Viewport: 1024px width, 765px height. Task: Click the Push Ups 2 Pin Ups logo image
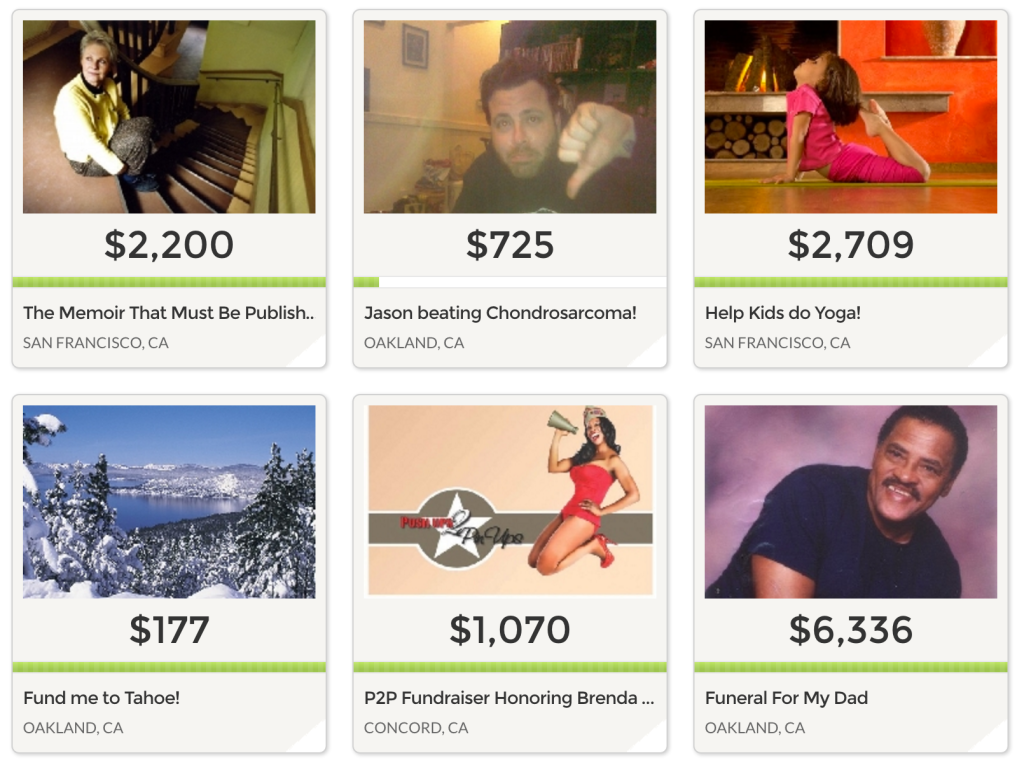point(510,501)
